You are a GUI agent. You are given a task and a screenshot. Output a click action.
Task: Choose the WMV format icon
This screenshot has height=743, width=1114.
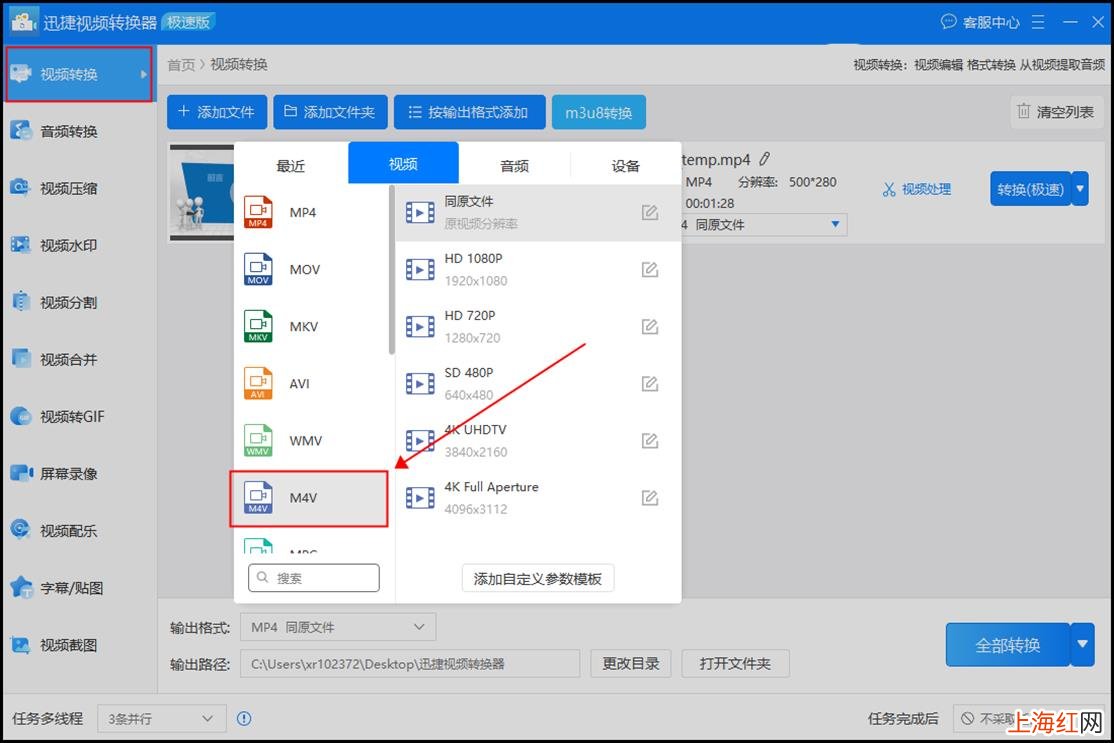(x=258, y=440)
